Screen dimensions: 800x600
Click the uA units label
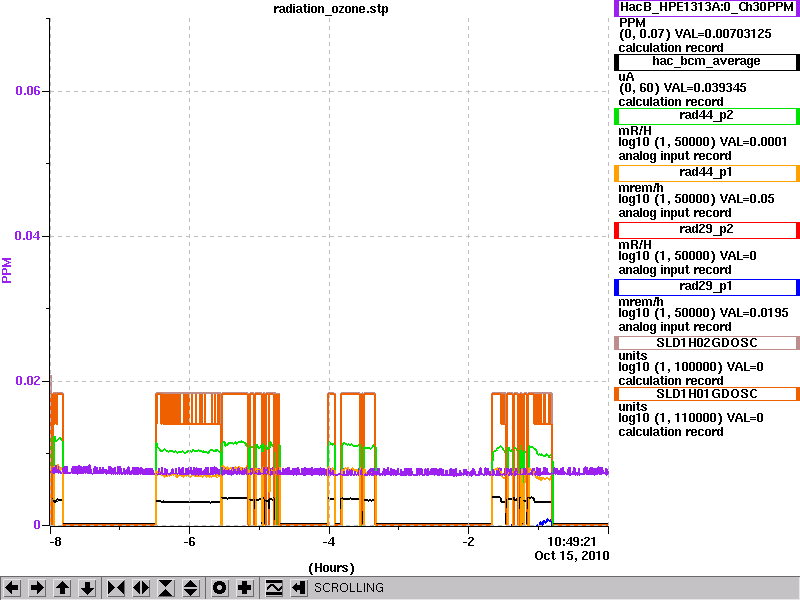coord(627,77)
